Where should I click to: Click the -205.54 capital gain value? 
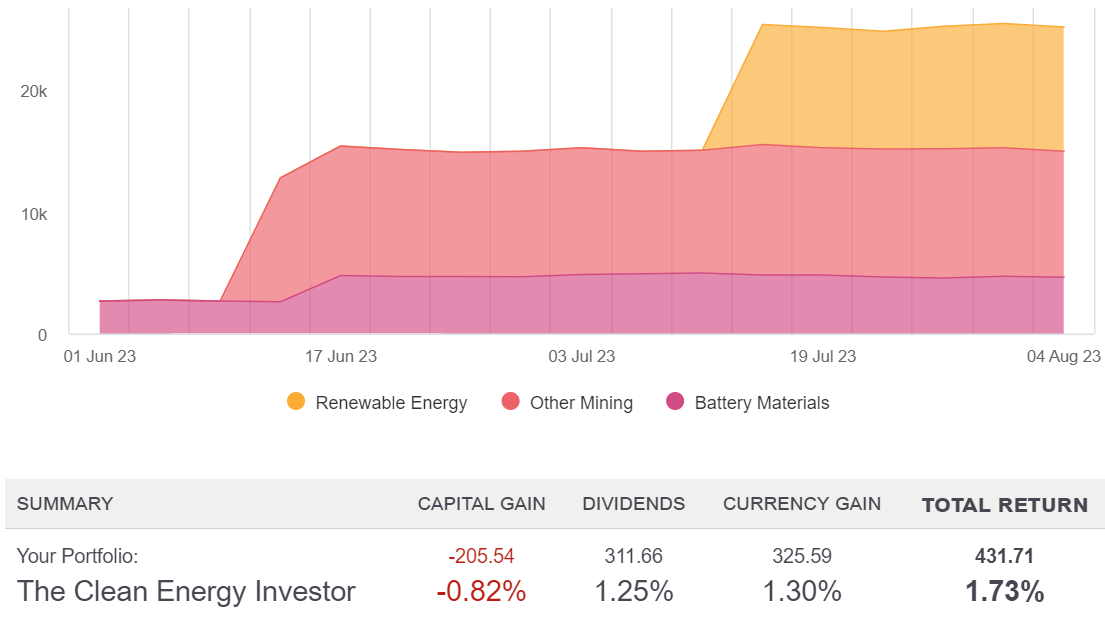482,556
